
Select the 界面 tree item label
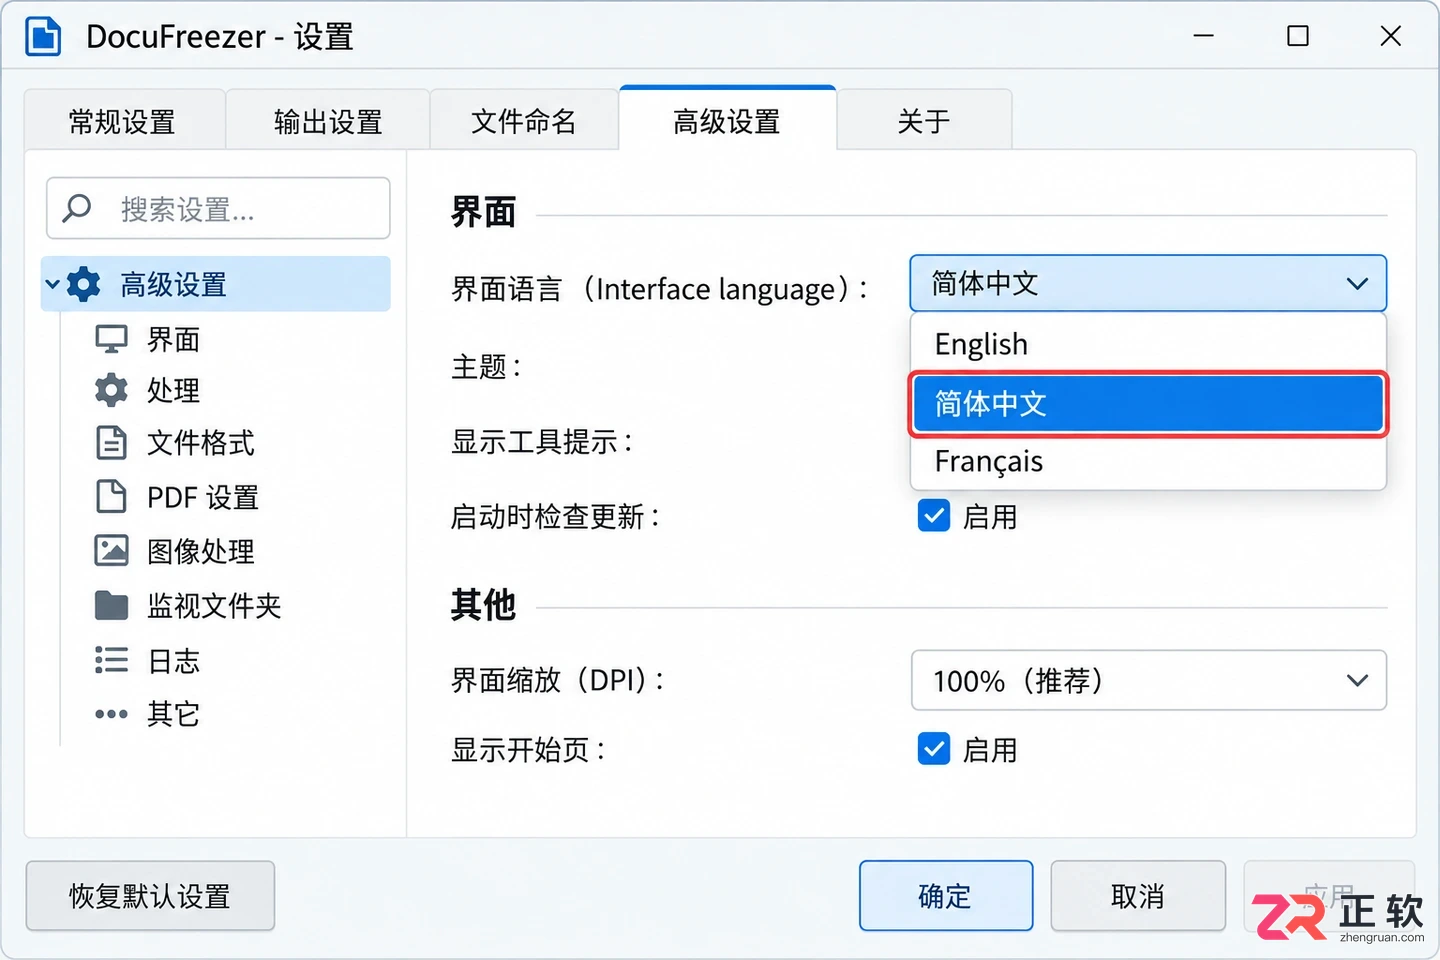(x=174, y=339)
